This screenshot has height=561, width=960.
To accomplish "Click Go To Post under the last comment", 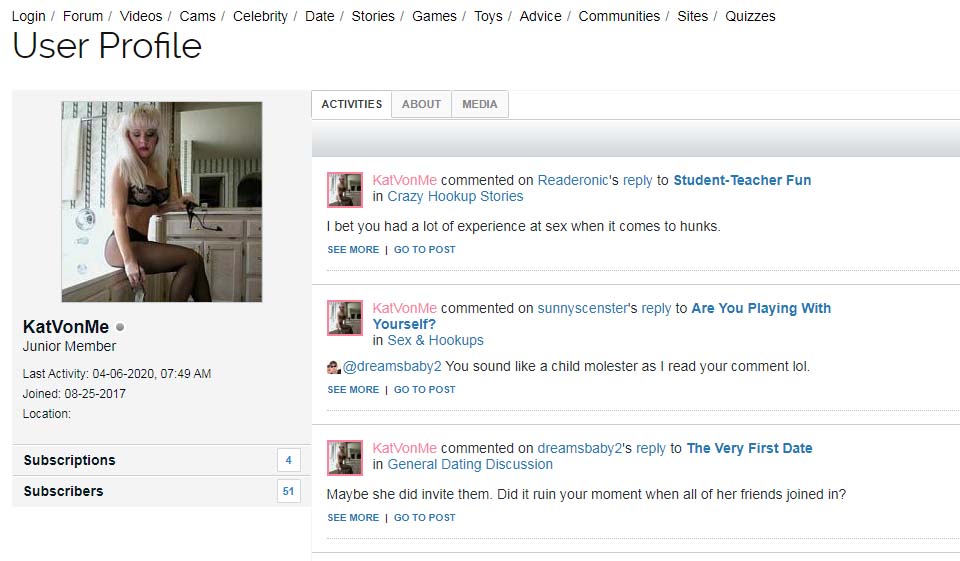I will (424, 518).
